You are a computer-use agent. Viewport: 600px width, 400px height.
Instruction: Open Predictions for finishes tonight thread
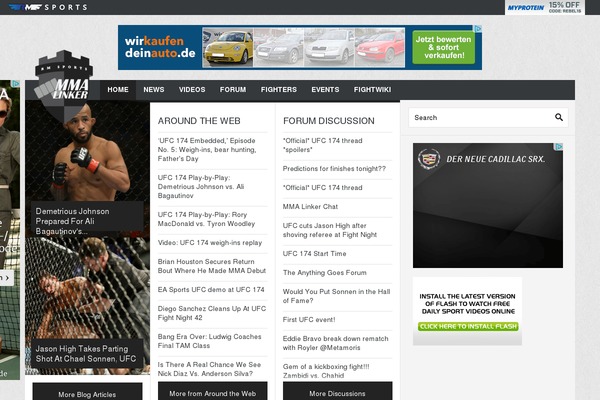tap(334, 169)
